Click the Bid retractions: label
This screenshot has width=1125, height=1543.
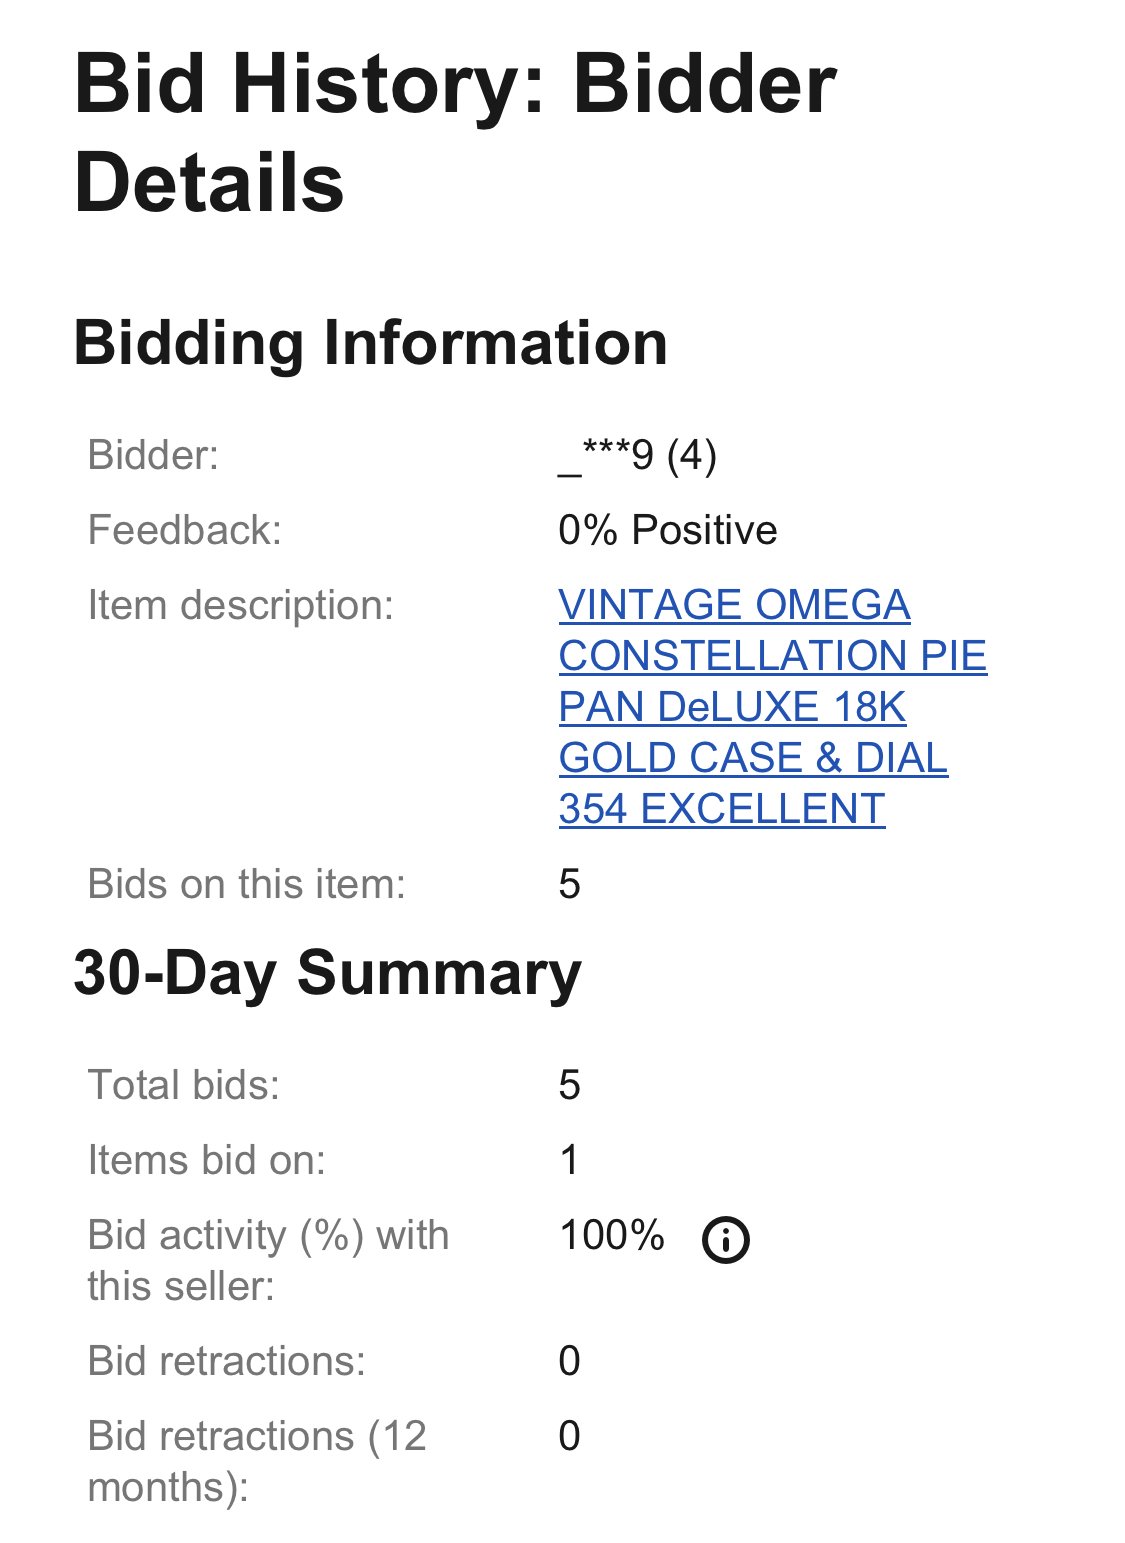coord(227,1361)
